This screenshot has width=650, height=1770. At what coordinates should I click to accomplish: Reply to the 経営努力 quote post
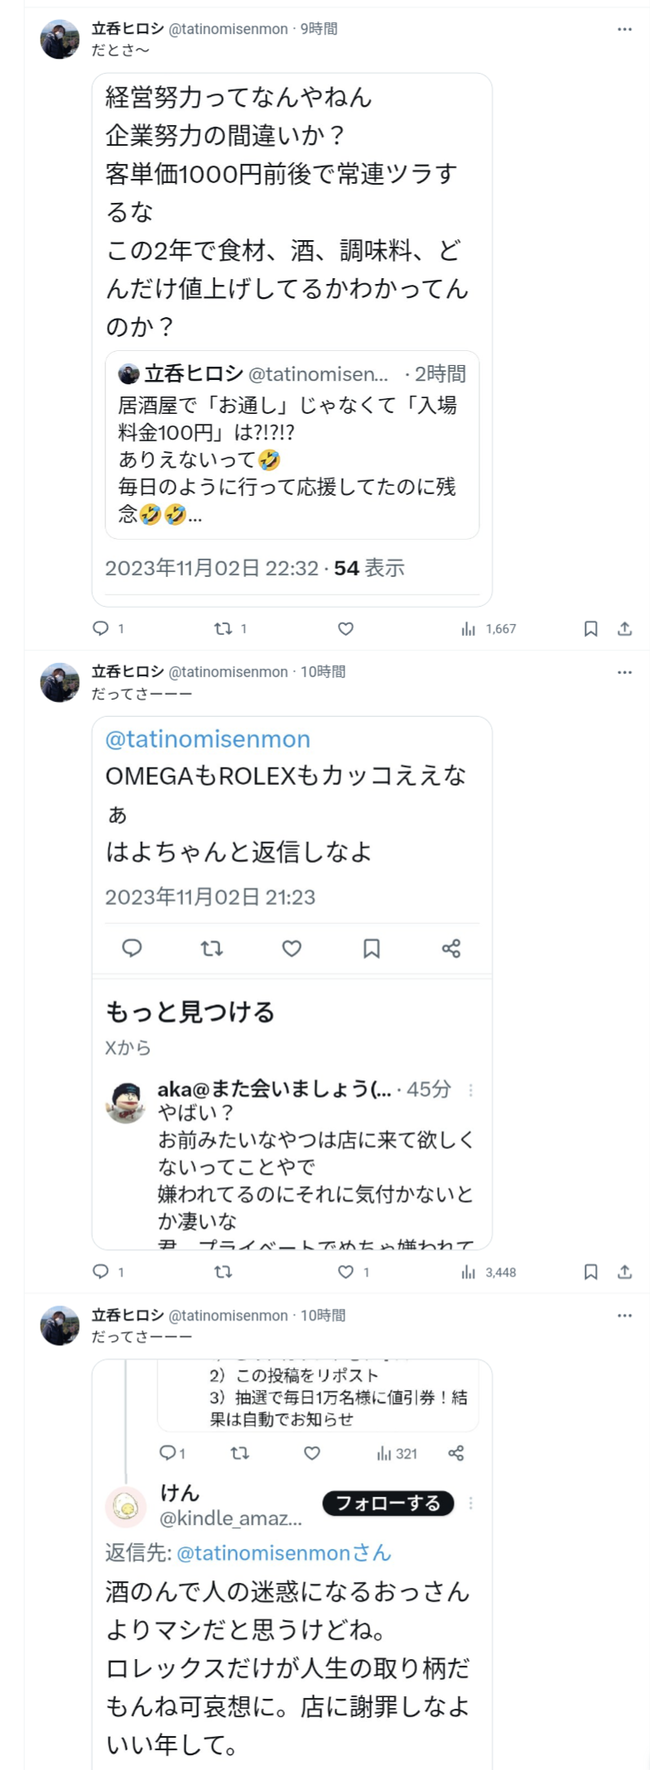coord(101,628)
